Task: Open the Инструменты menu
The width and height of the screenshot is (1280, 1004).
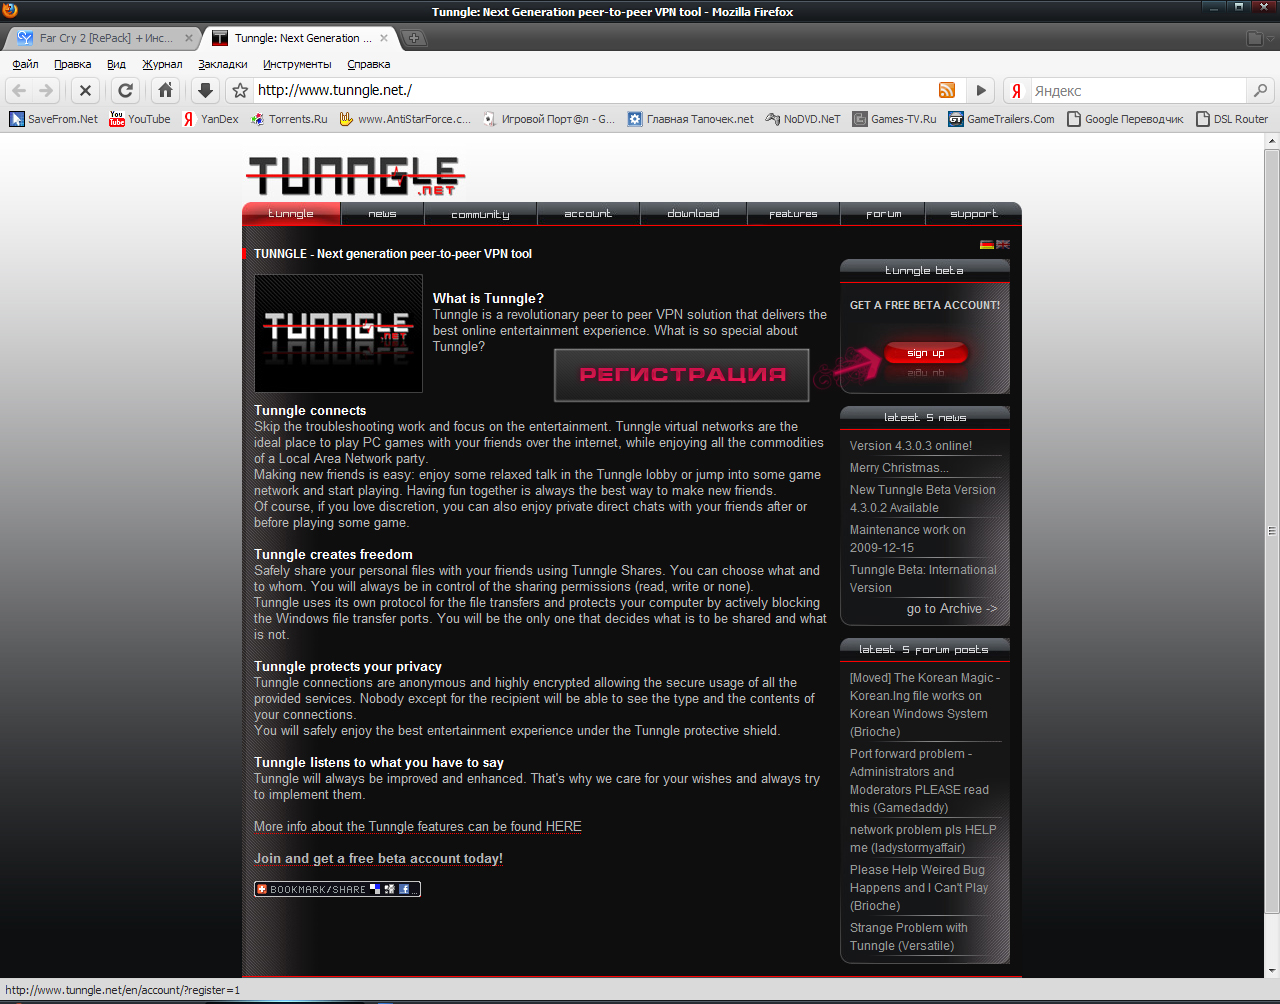Action: (x=297, y=64)
